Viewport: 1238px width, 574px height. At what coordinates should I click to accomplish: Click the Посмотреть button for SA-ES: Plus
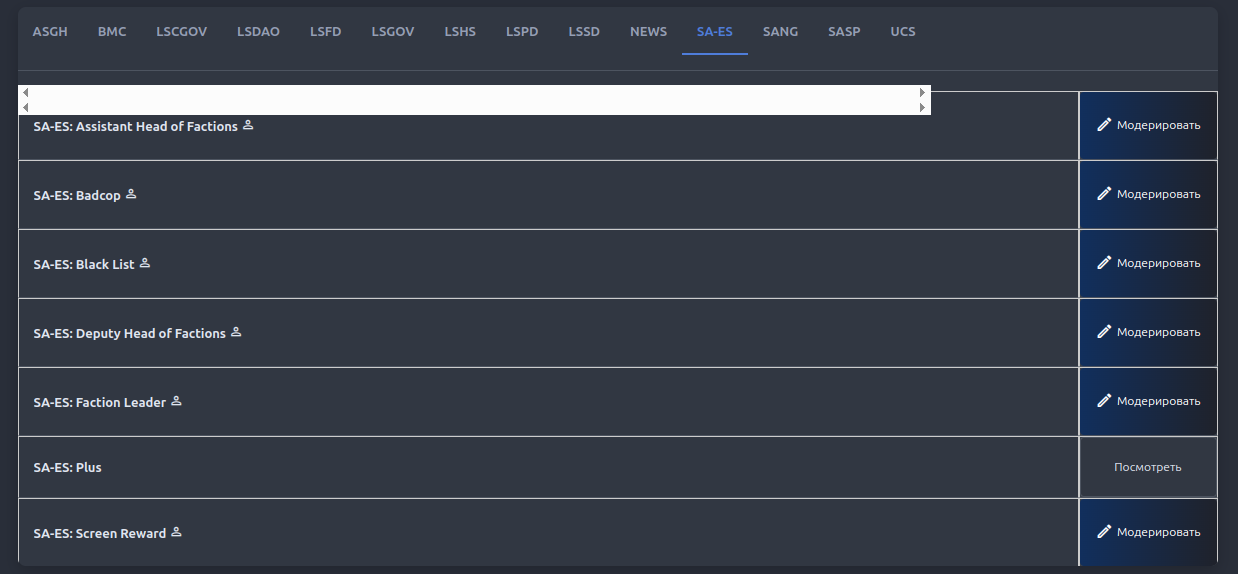tap(1148, 467)
